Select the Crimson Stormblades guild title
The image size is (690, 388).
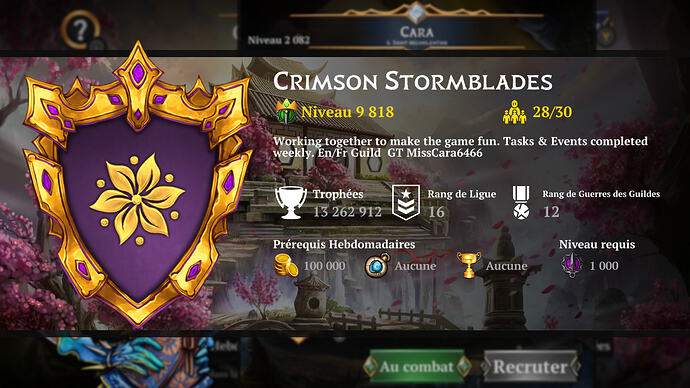click(x=413, y=81)
